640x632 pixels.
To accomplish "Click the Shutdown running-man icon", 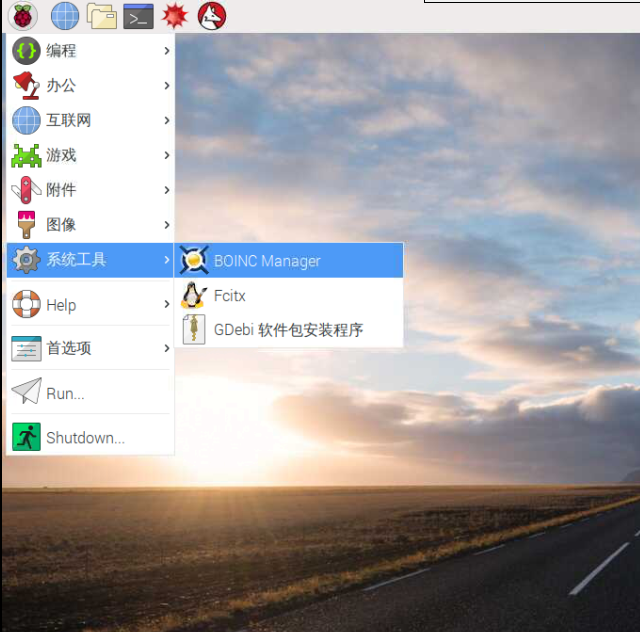I will (26, 437).
